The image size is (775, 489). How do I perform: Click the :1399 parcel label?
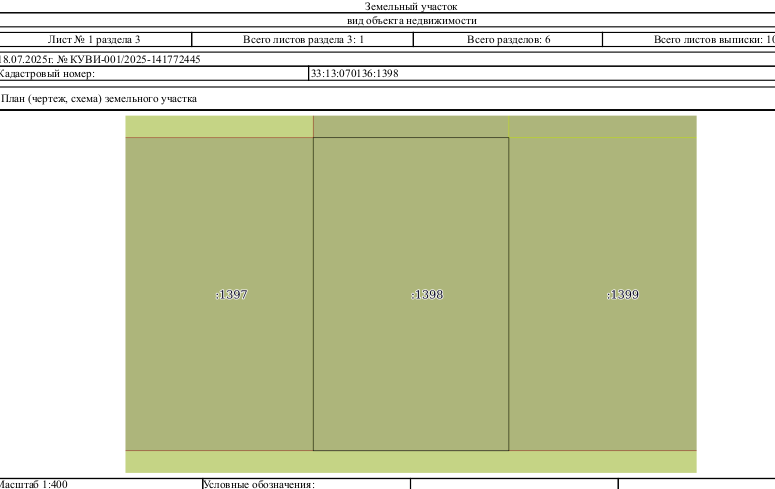coord(623,295)
